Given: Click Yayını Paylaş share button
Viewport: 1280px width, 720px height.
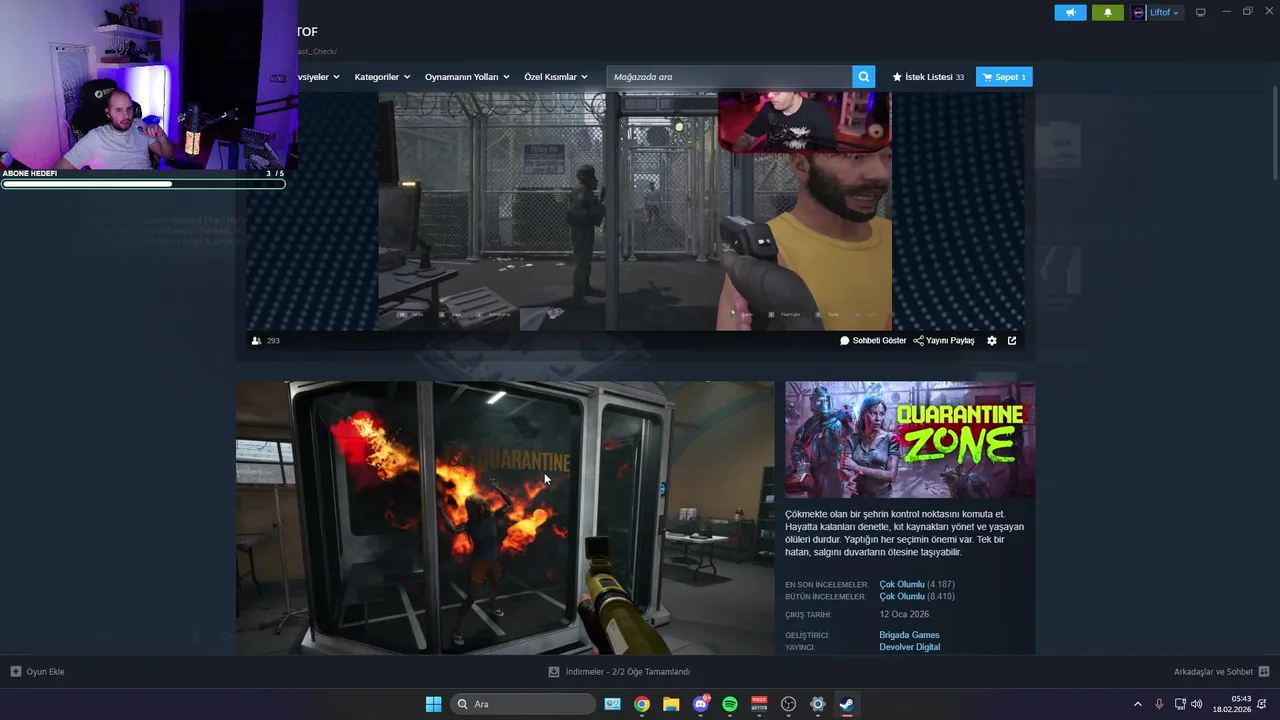Looking at the screenshot, I should (944, 341).
